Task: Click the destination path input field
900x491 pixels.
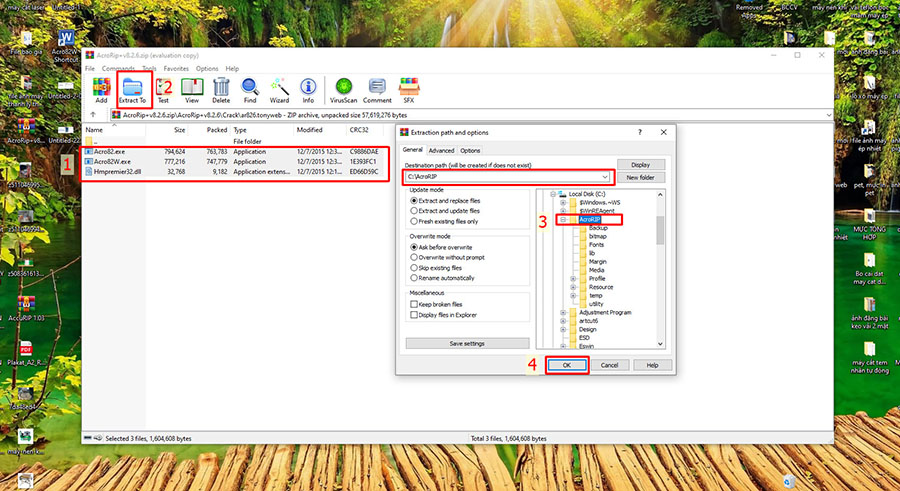Action: 507,177
